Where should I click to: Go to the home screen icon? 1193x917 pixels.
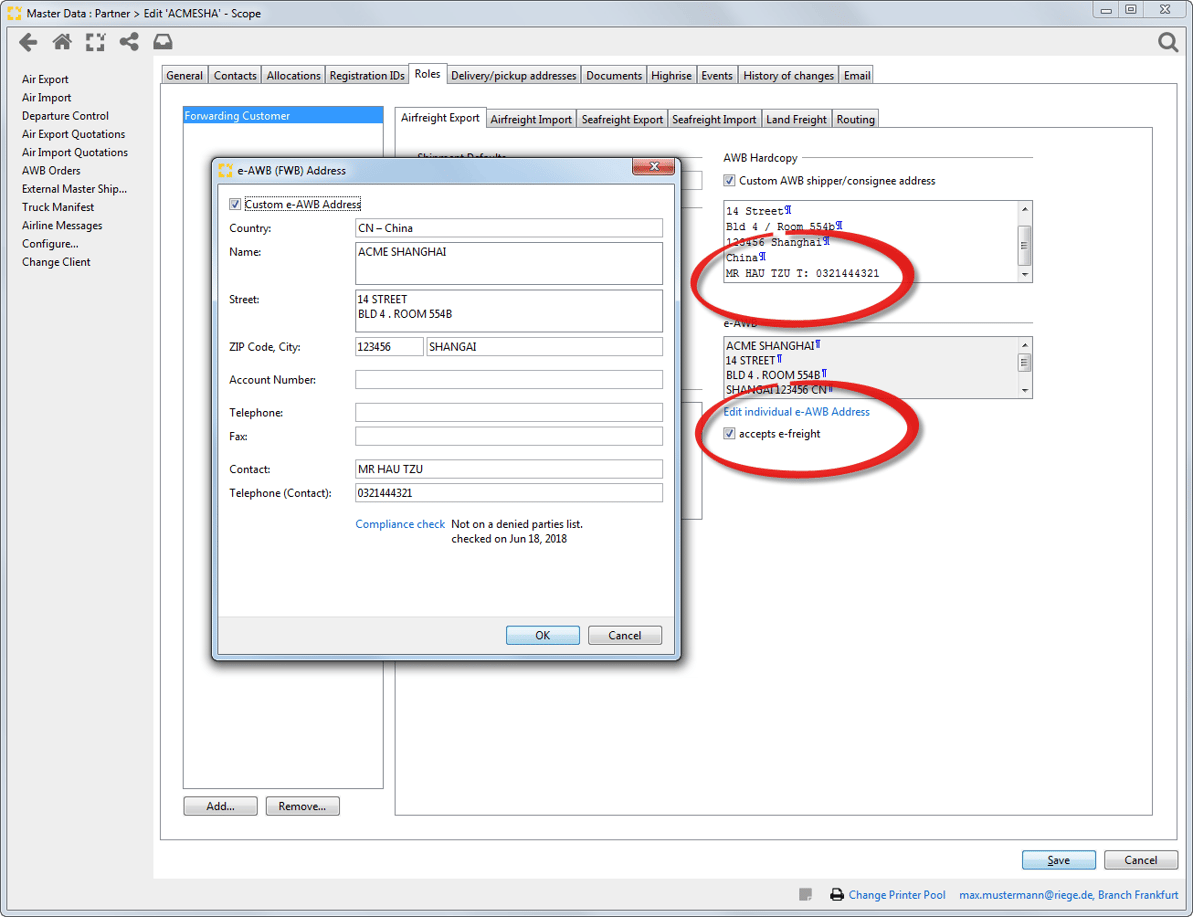pyautogui.click(x=62, y=42)
